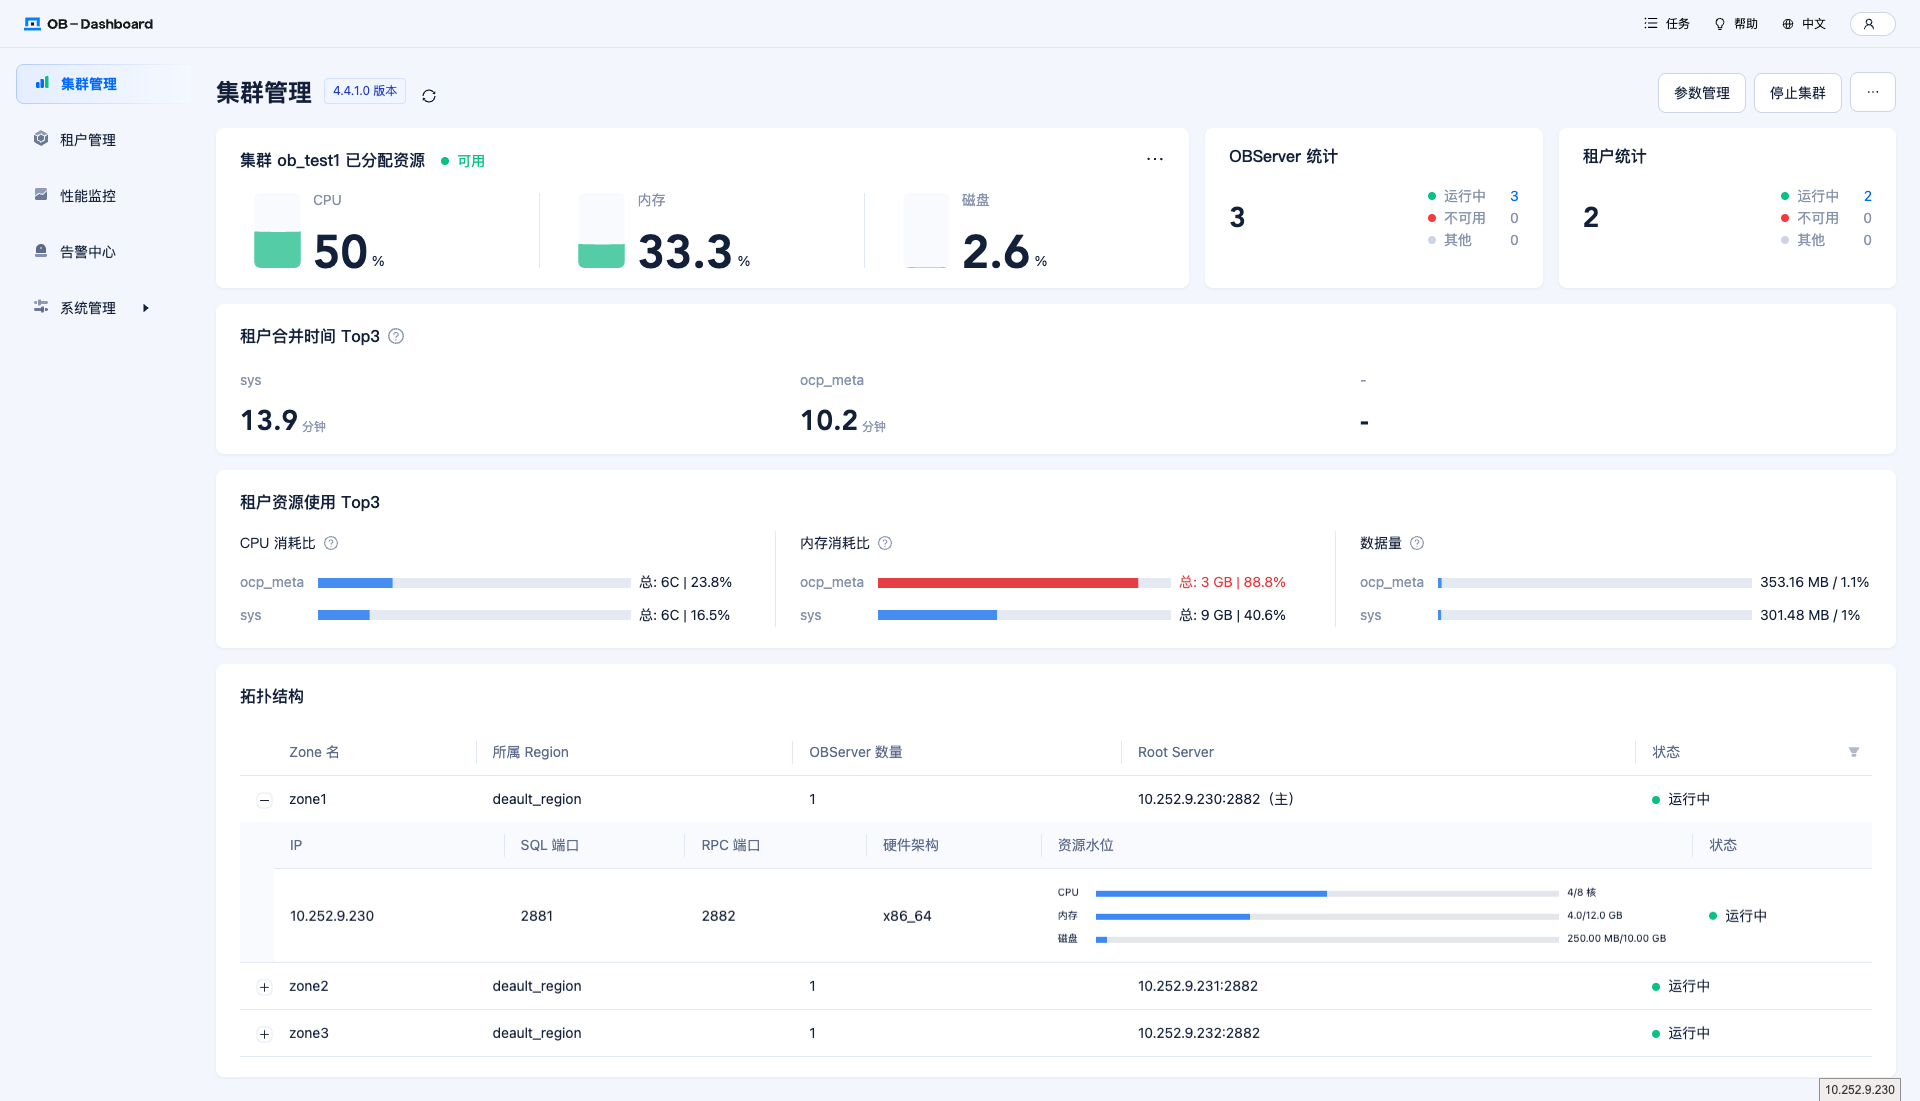Go to 性能监控 in the sidebar
This screenshot has width=1920, height=1101.
pos(88,196)
